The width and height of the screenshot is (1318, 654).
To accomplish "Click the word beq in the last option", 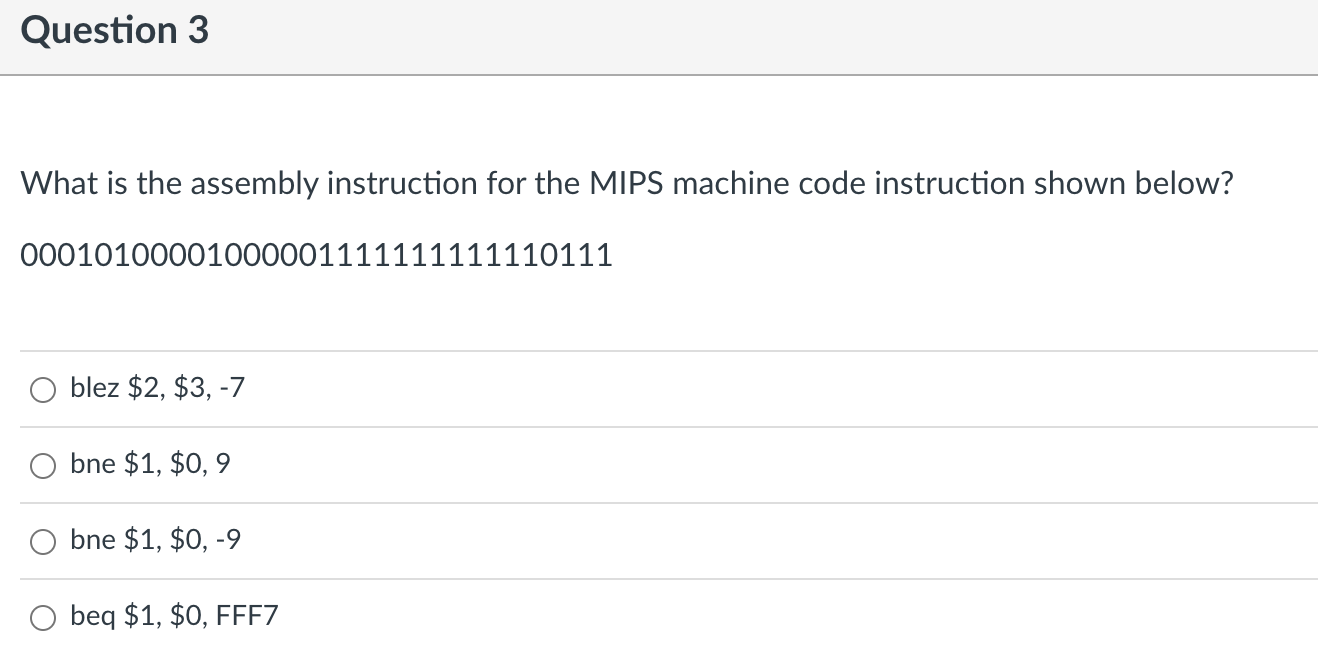I will 93,617.
